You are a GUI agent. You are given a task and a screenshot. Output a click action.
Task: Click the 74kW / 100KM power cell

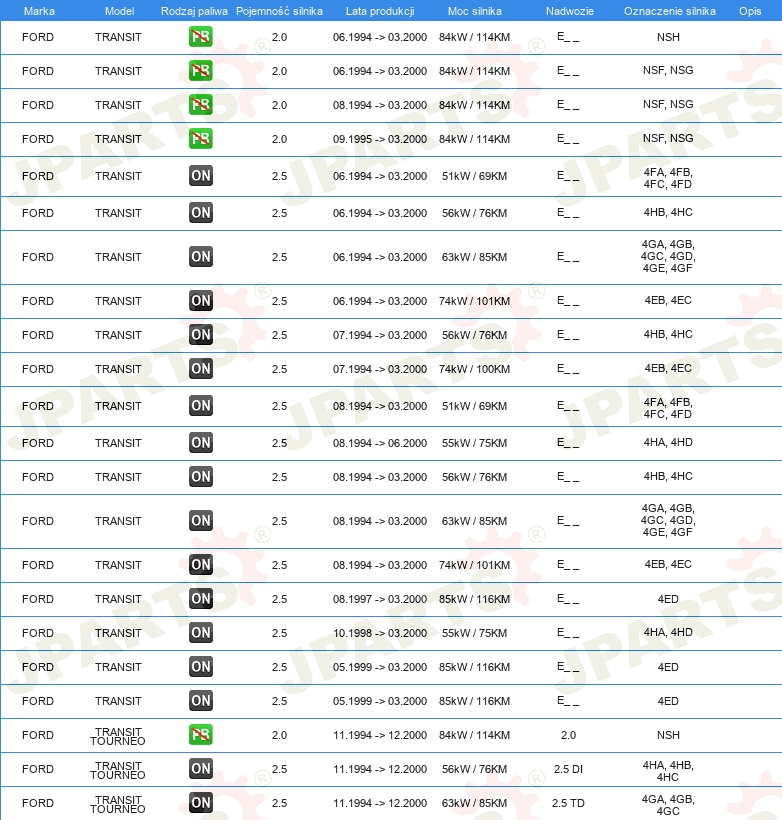(x=474, y=369)
